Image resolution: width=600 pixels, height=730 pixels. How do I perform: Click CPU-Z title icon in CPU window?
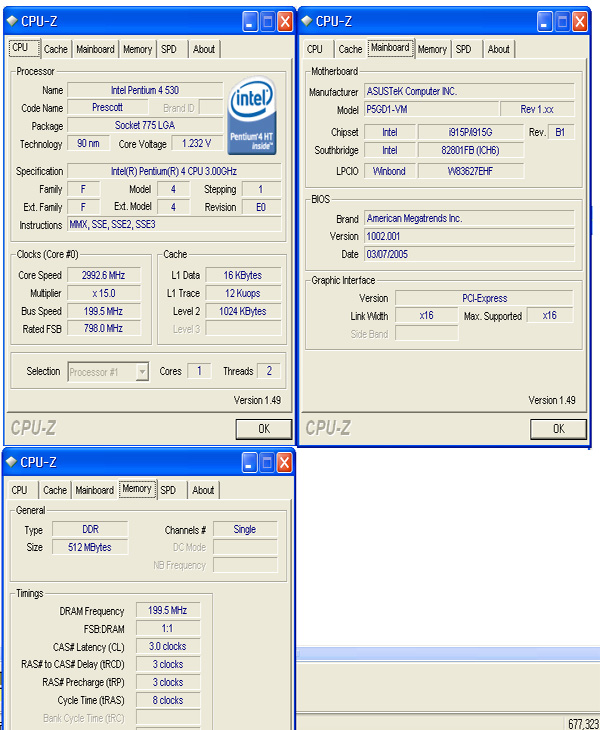coord(12,21)
